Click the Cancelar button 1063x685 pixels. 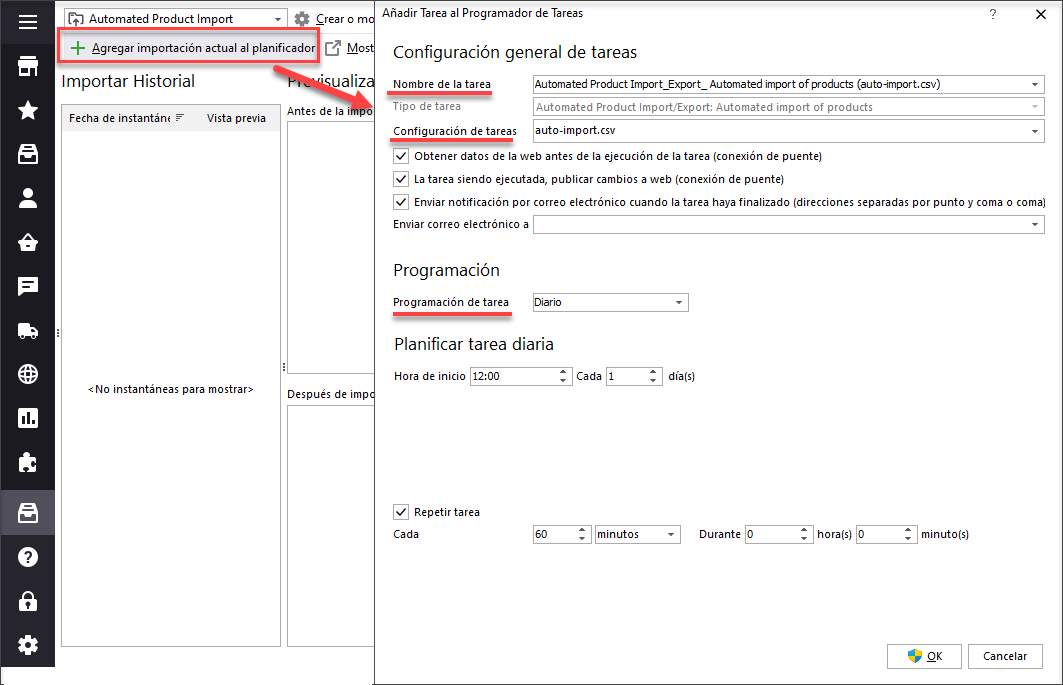point(1005,657)
